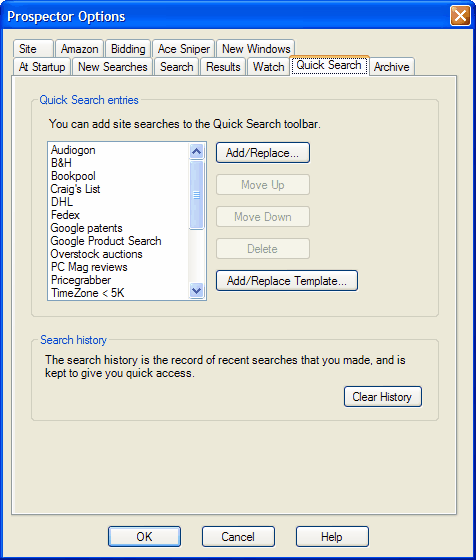Click the list scrollbar up arrow

pos(196,151)
